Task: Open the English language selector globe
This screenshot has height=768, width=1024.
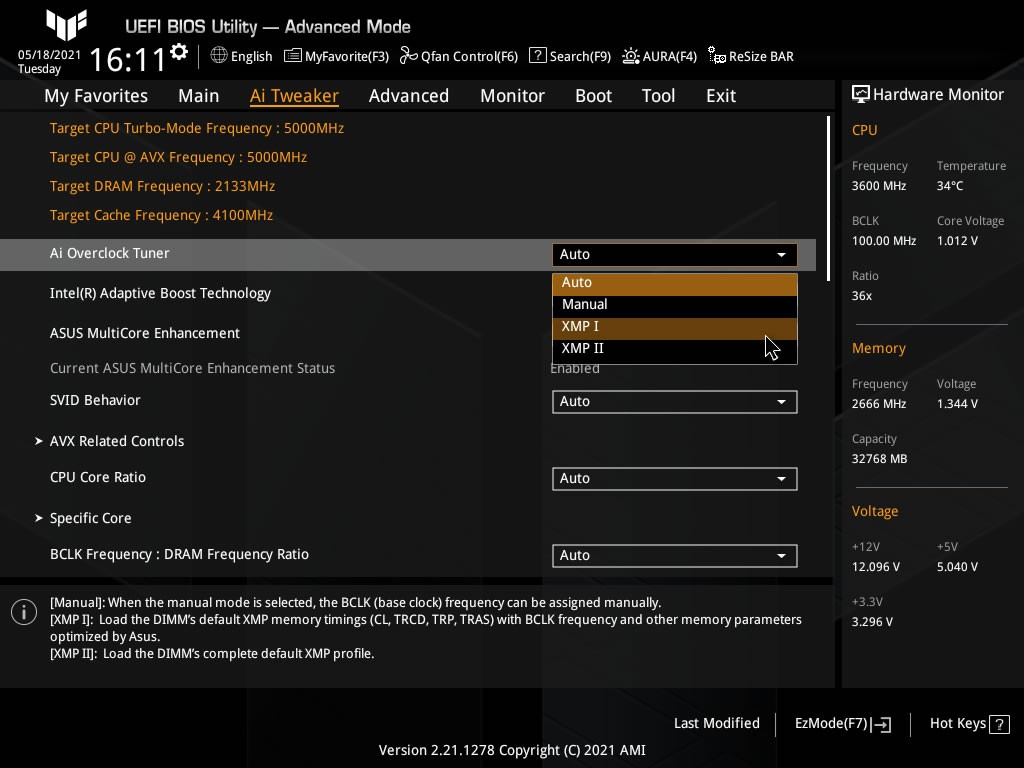Action: point(219,56)
